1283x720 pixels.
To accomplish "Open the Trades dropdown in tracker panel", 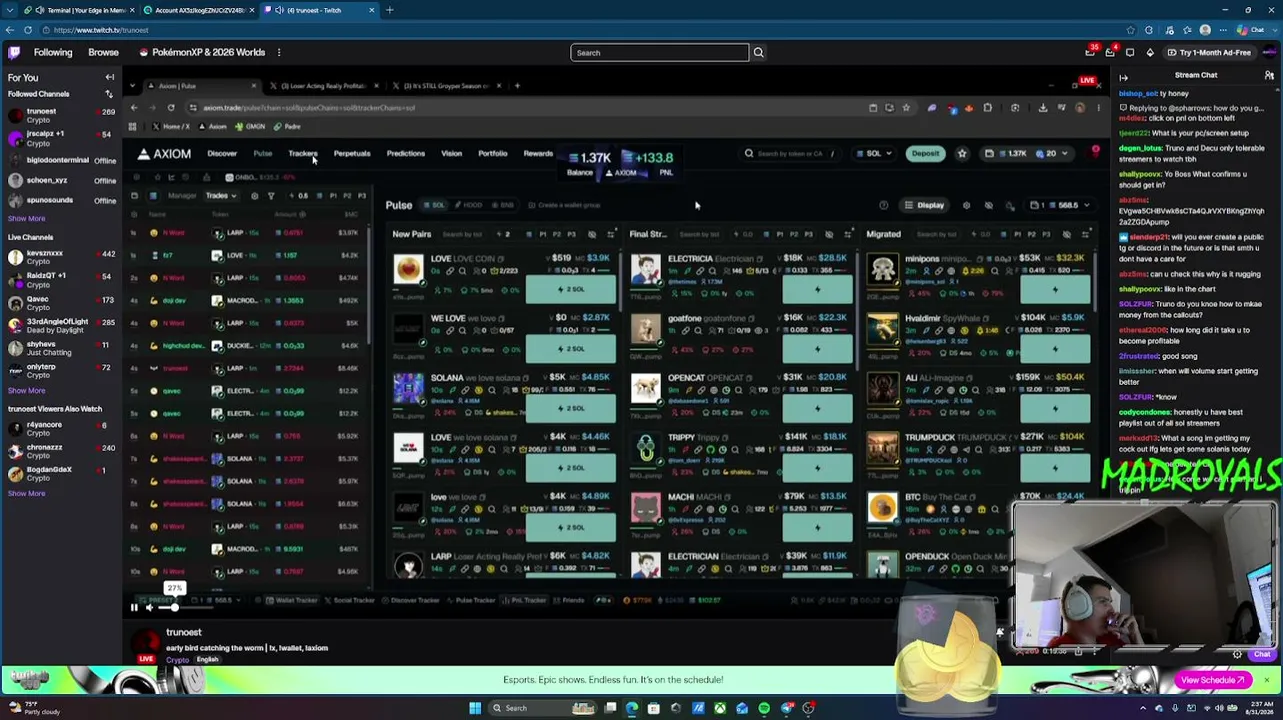I will coord(220,196).
